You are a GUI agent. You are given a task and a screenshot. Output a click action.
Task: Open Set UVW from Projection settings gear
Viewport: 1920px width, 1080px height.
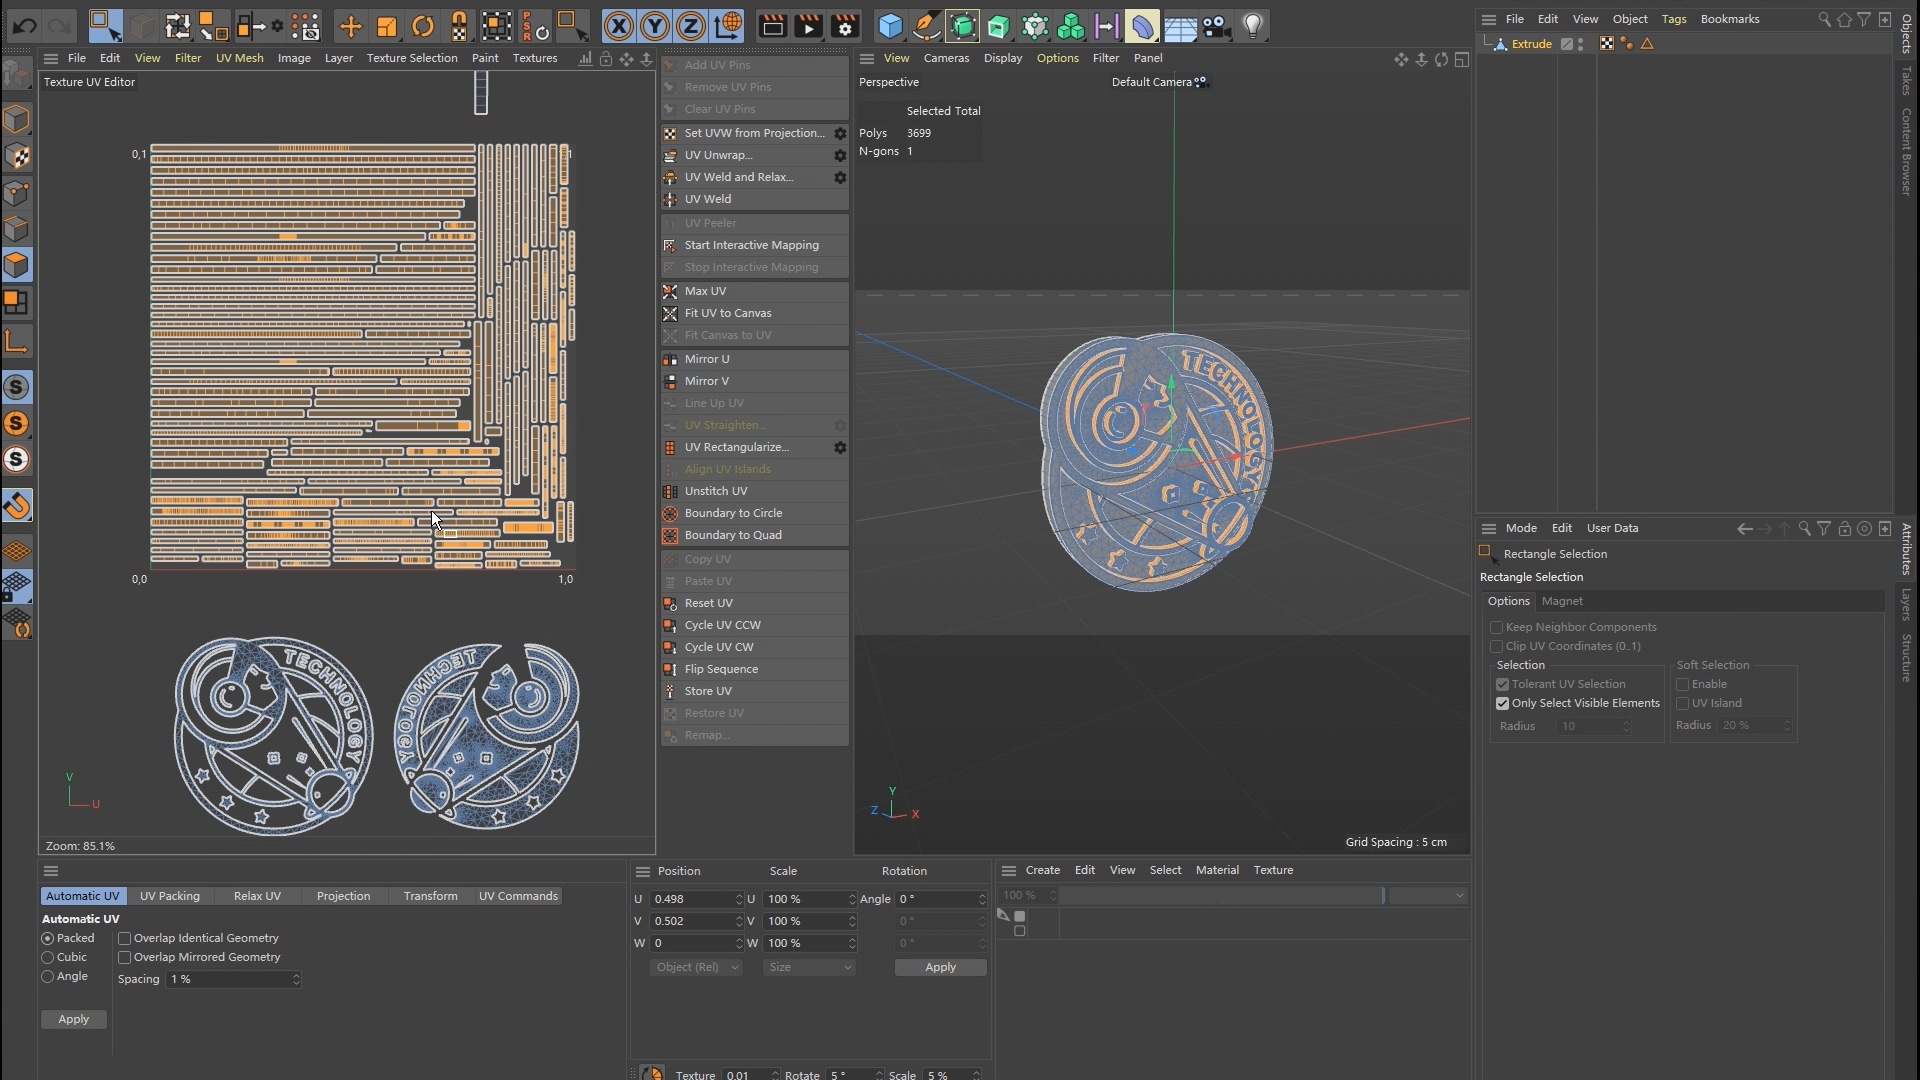coord(840,134)
